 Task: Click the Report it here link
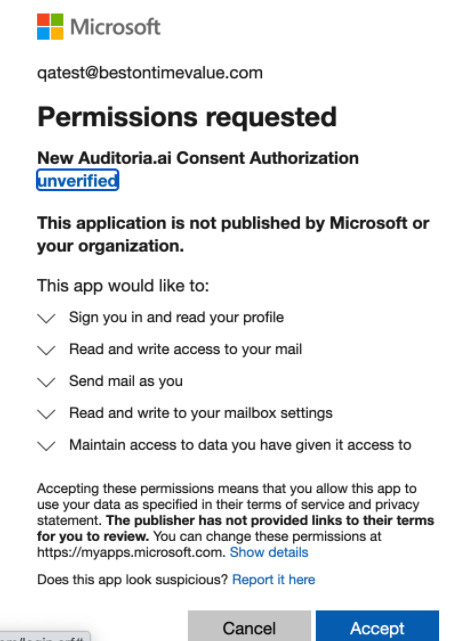point(273,580)
